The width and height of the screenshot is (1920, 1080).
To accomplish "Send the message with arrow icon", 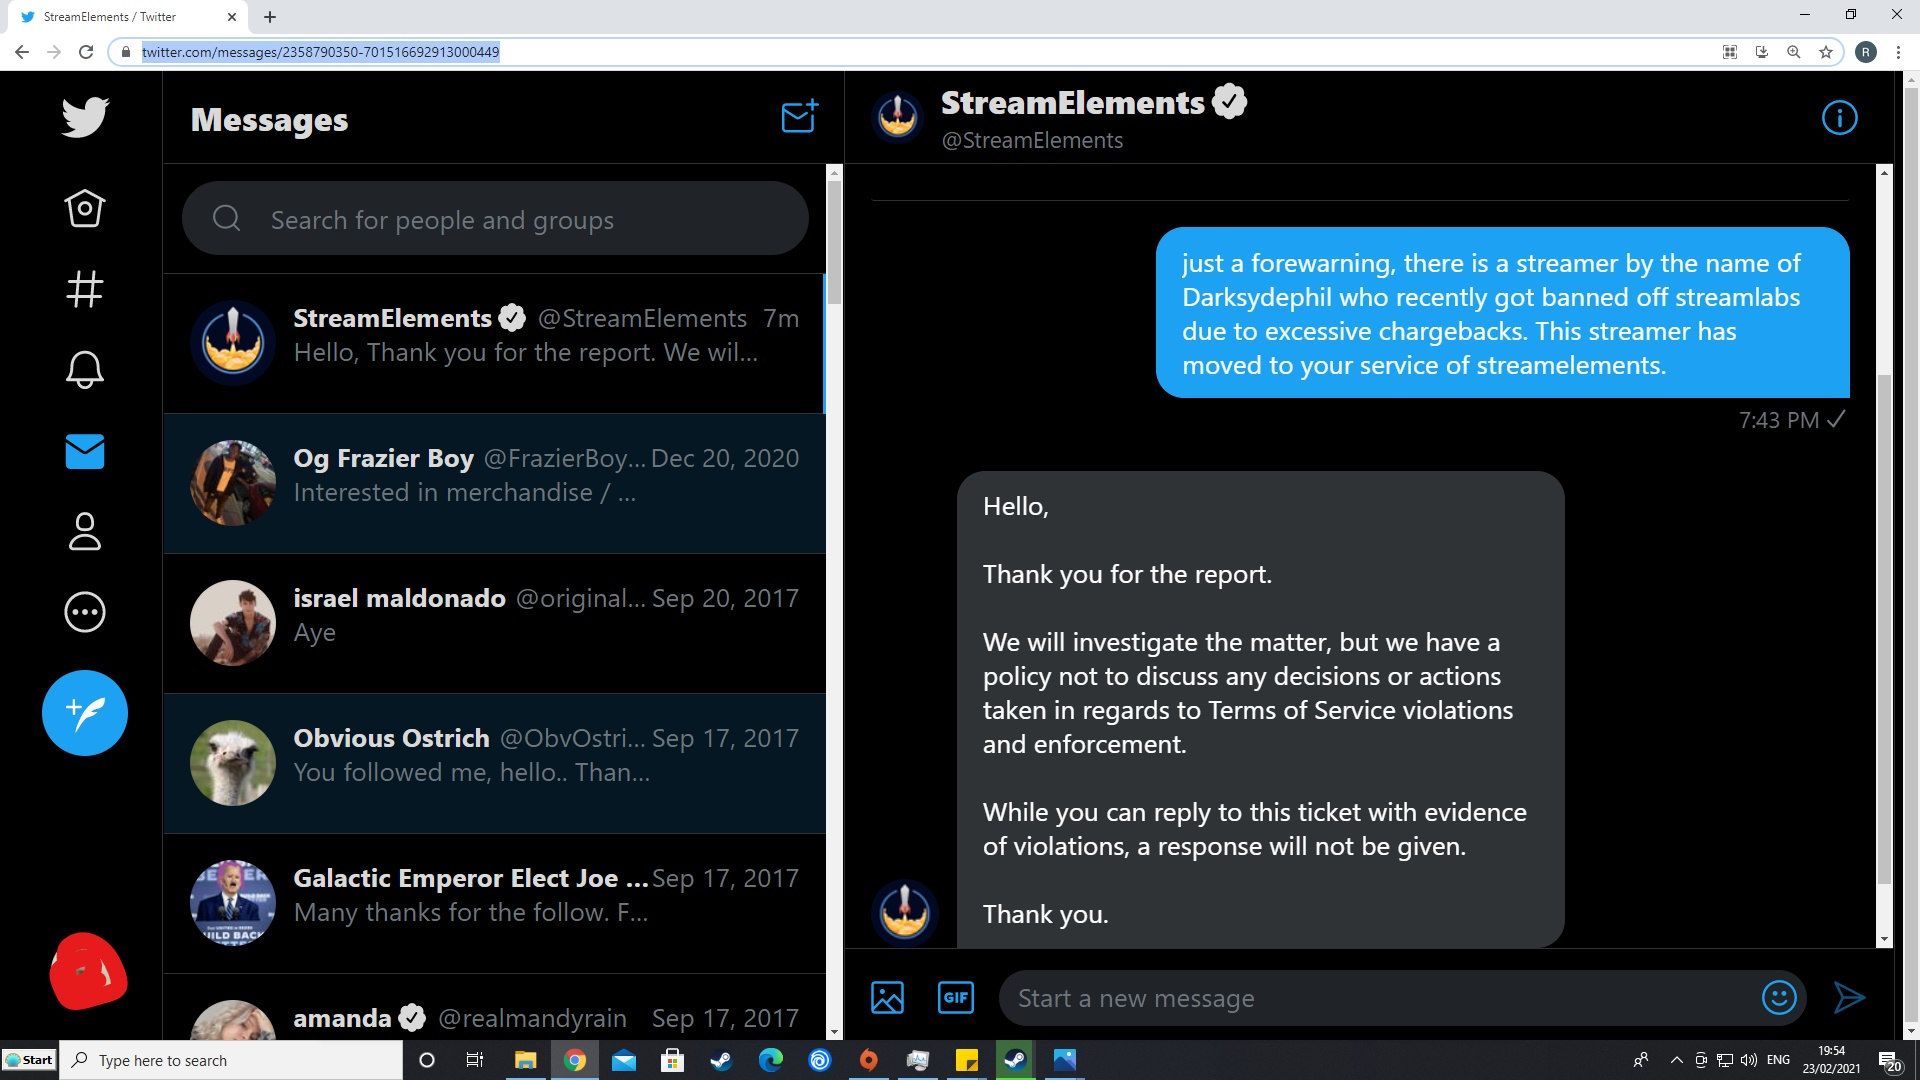I will [x=1849, y=998].
